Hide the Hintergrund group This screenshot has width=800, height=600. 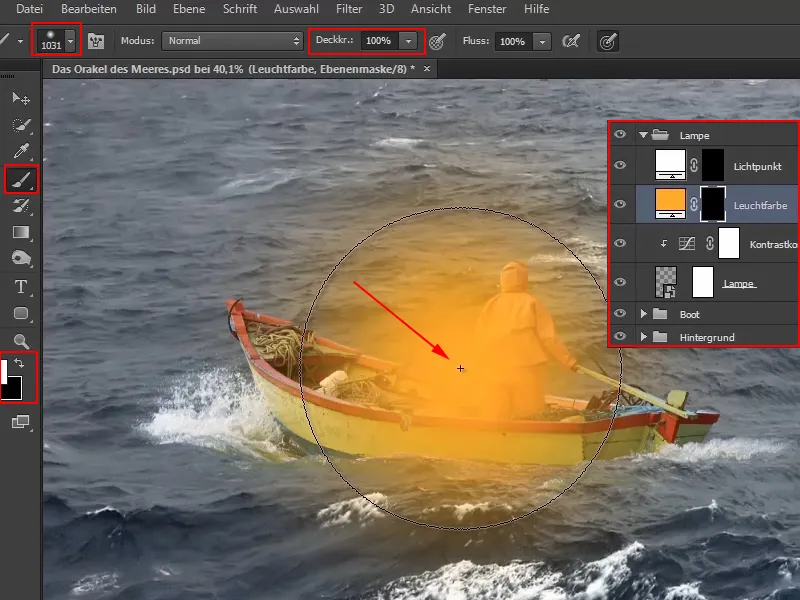620,336
